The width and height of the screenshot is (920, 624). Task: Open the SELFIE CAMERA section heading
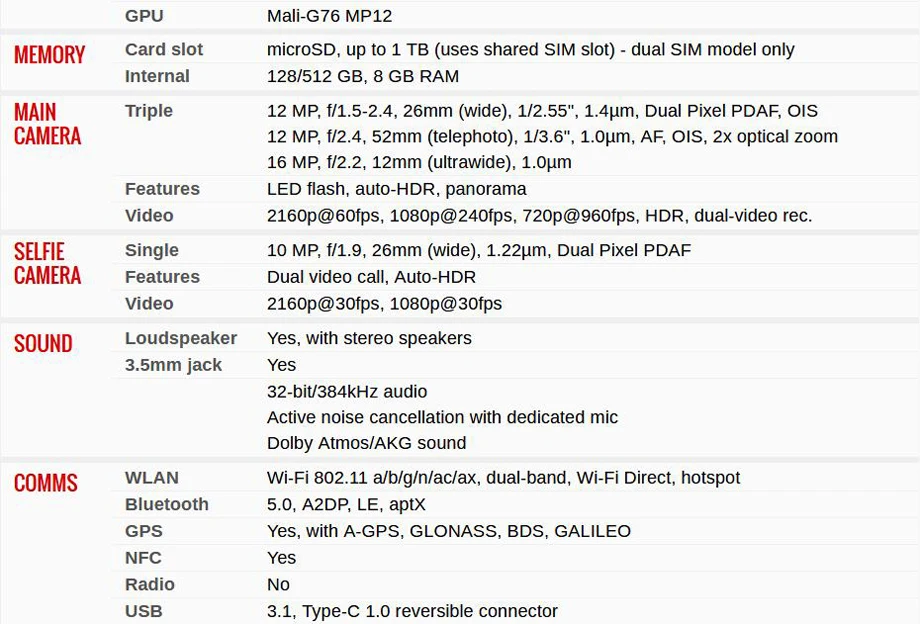tap(48, 263)
